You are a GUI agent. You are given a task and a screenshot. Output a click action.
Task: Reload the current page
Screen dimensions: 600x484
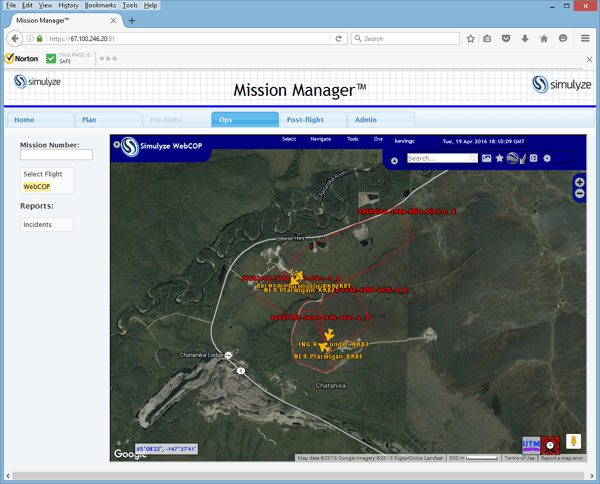pos(338,39)
